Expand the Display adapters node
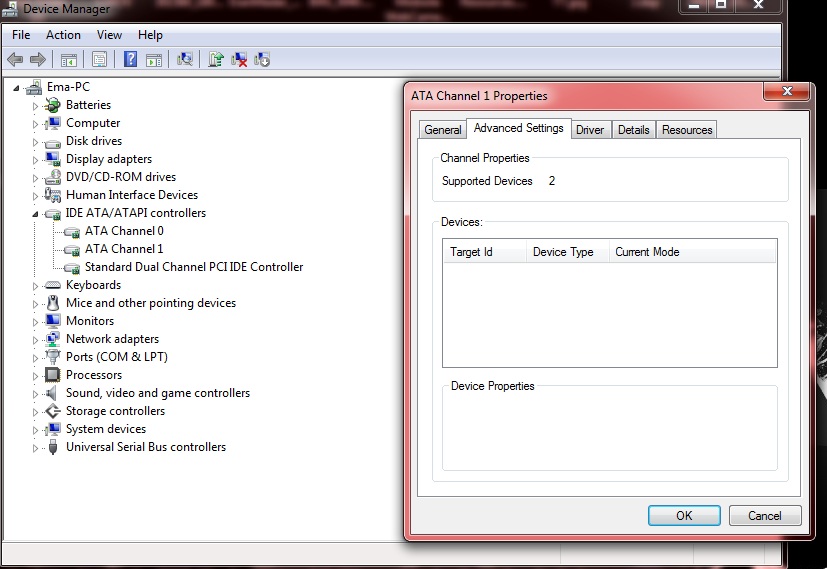This screenshot has height=569, width=827. 36,160
